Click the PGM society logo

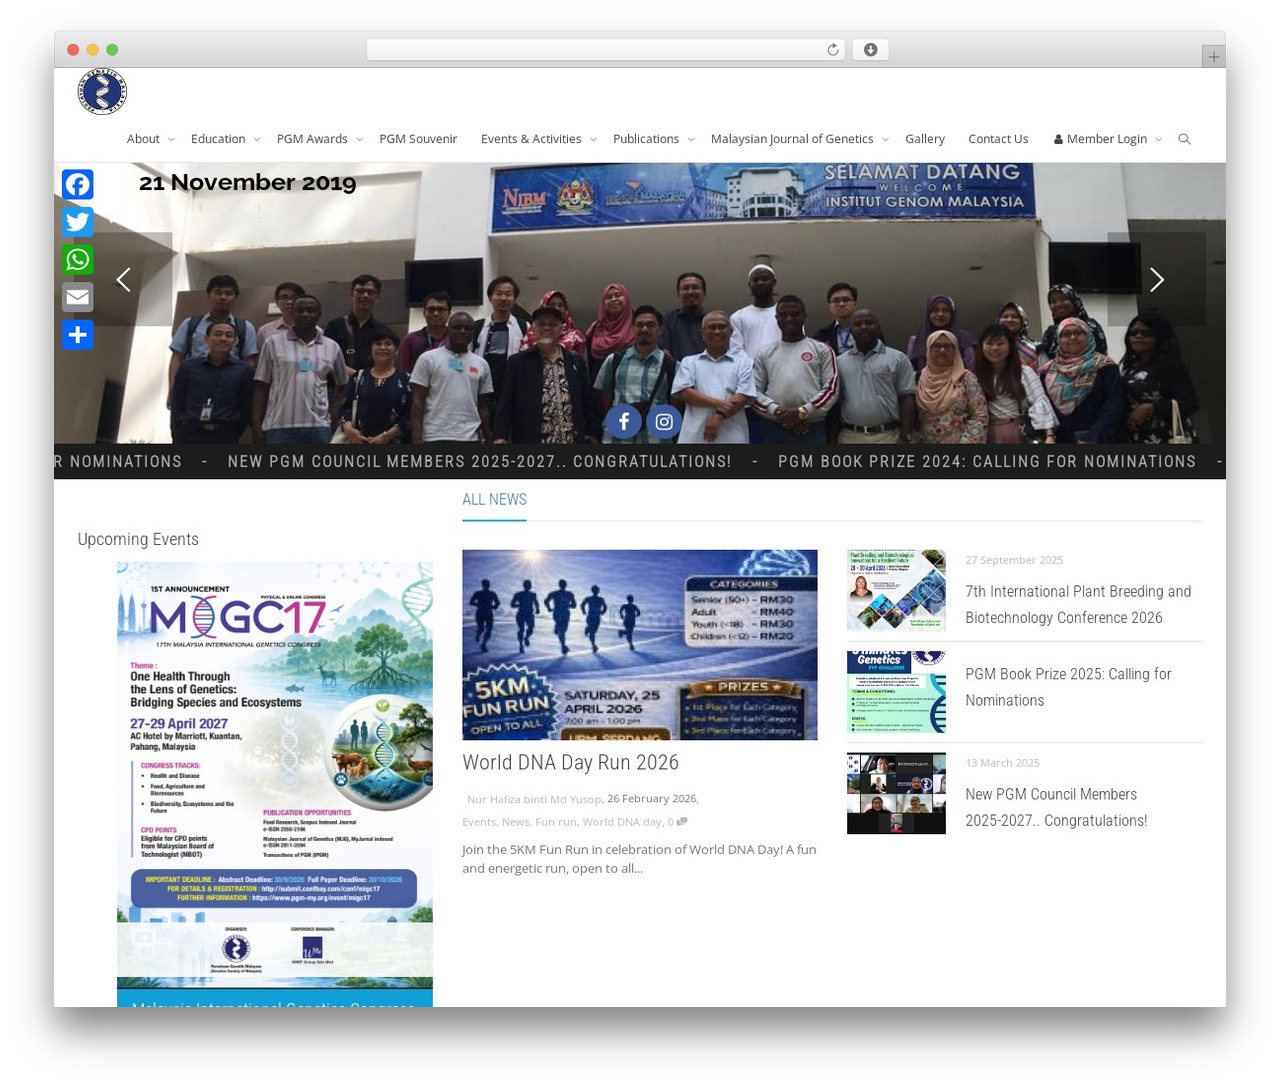click(x=102, y=92)
